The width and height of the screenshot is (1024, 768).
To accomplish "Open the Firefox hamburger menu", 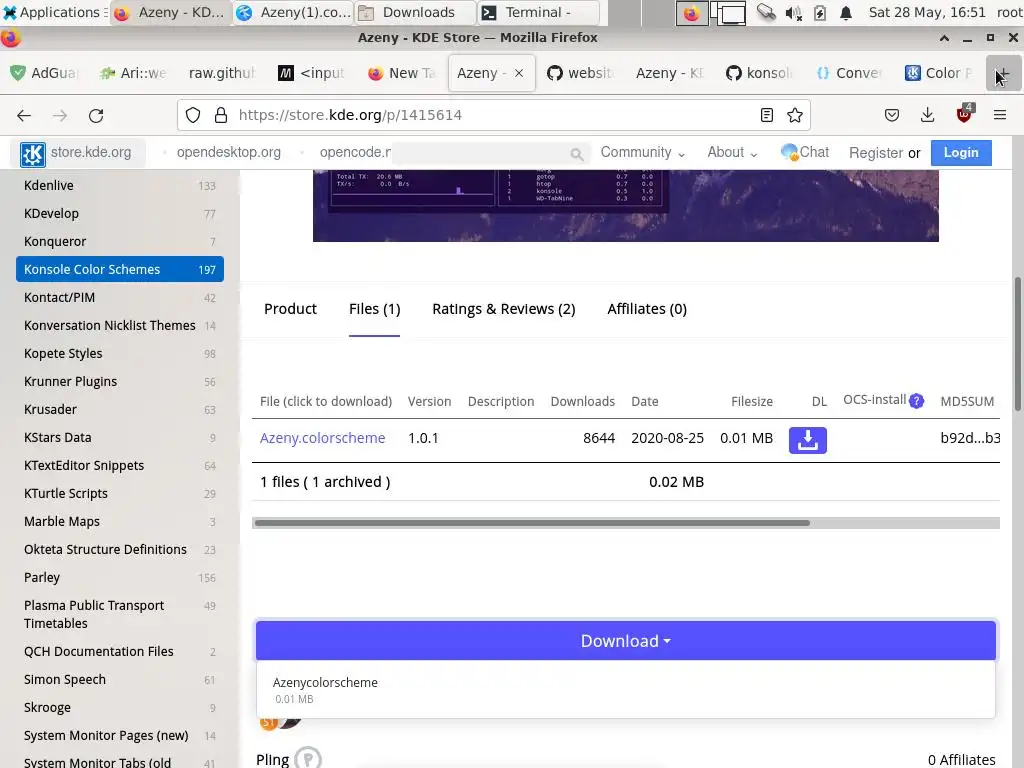I will [x=1000, y=116].
